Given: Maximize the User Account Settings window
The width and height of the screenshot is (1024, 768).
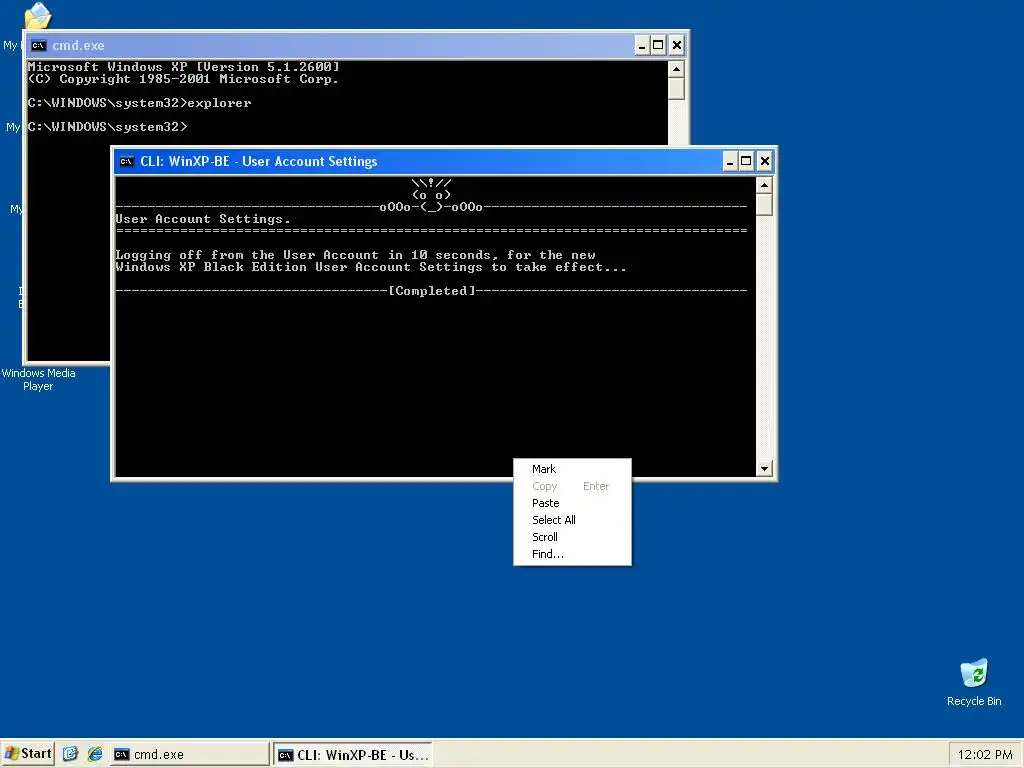Looking at the screenshot, I should 746,161.
